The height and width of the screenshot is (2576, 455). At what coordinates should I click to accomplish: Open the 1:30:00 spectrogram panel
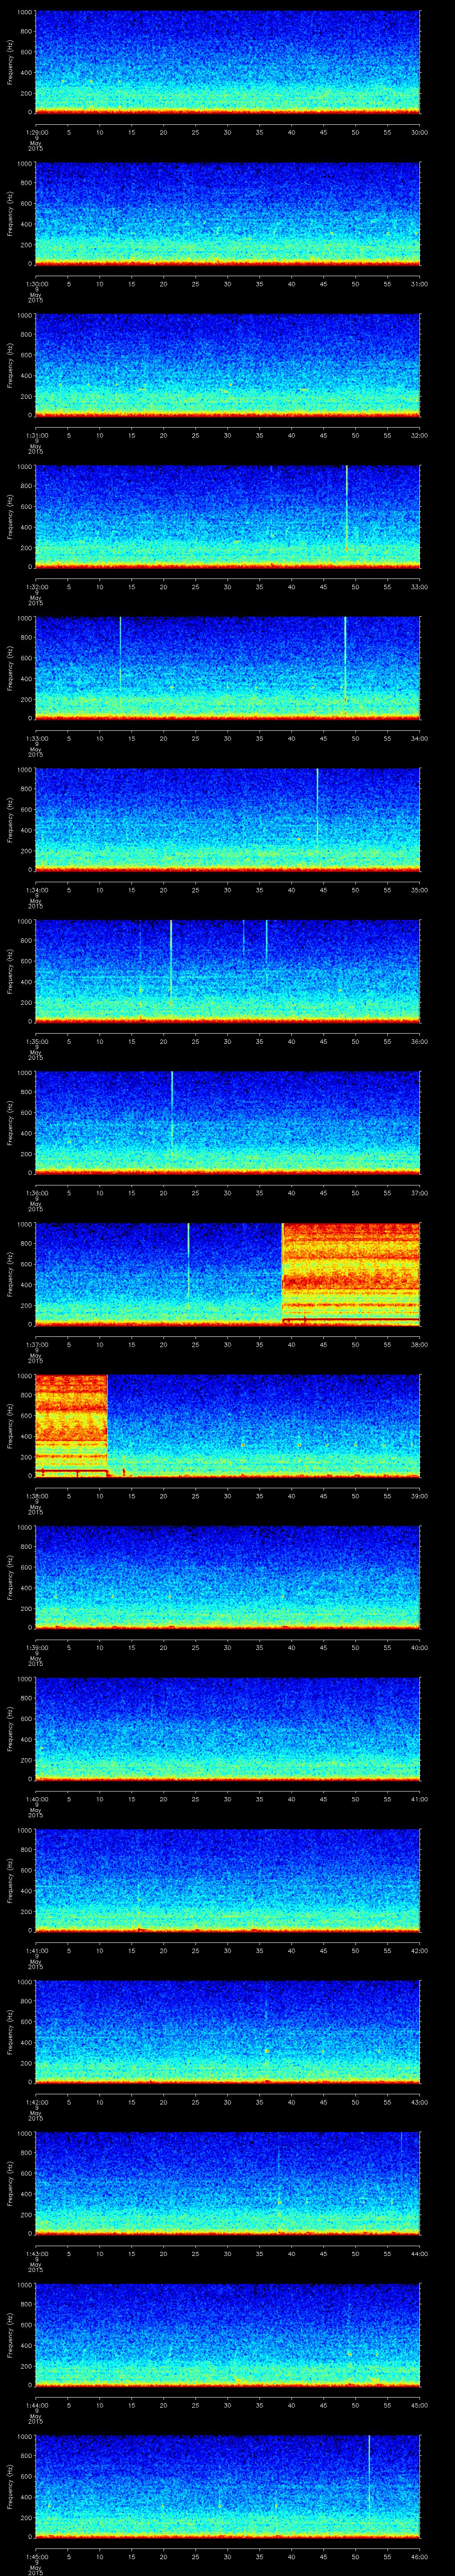[x=227, y=213]
